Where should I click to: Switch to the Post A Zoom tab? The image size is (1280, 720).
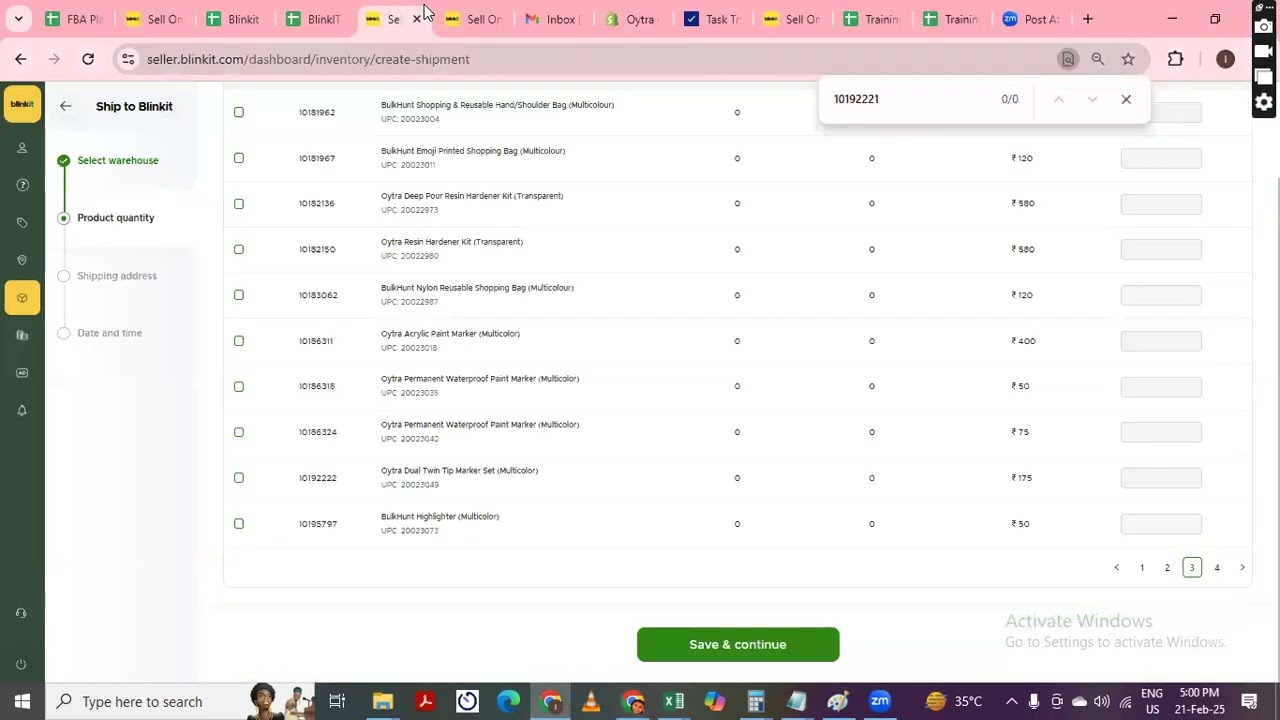tap(1030, 19)
